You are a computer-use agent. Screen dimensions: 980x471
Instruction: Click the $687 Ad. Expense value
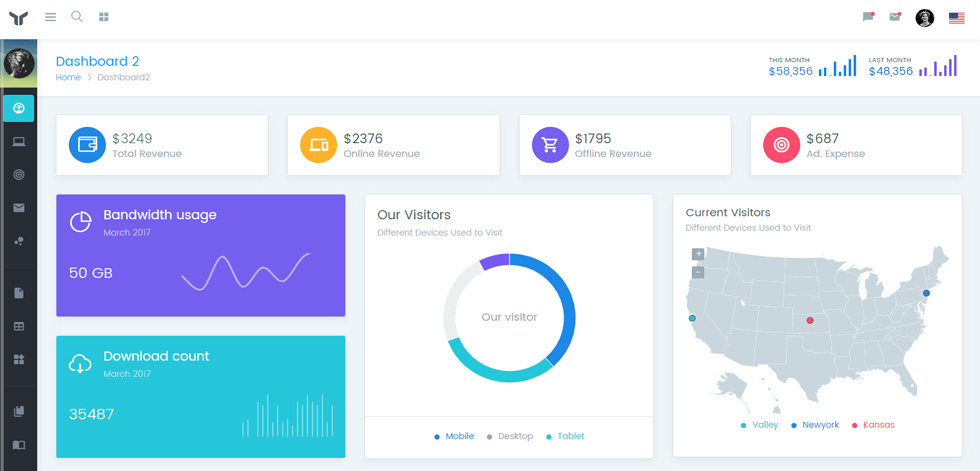822,139
